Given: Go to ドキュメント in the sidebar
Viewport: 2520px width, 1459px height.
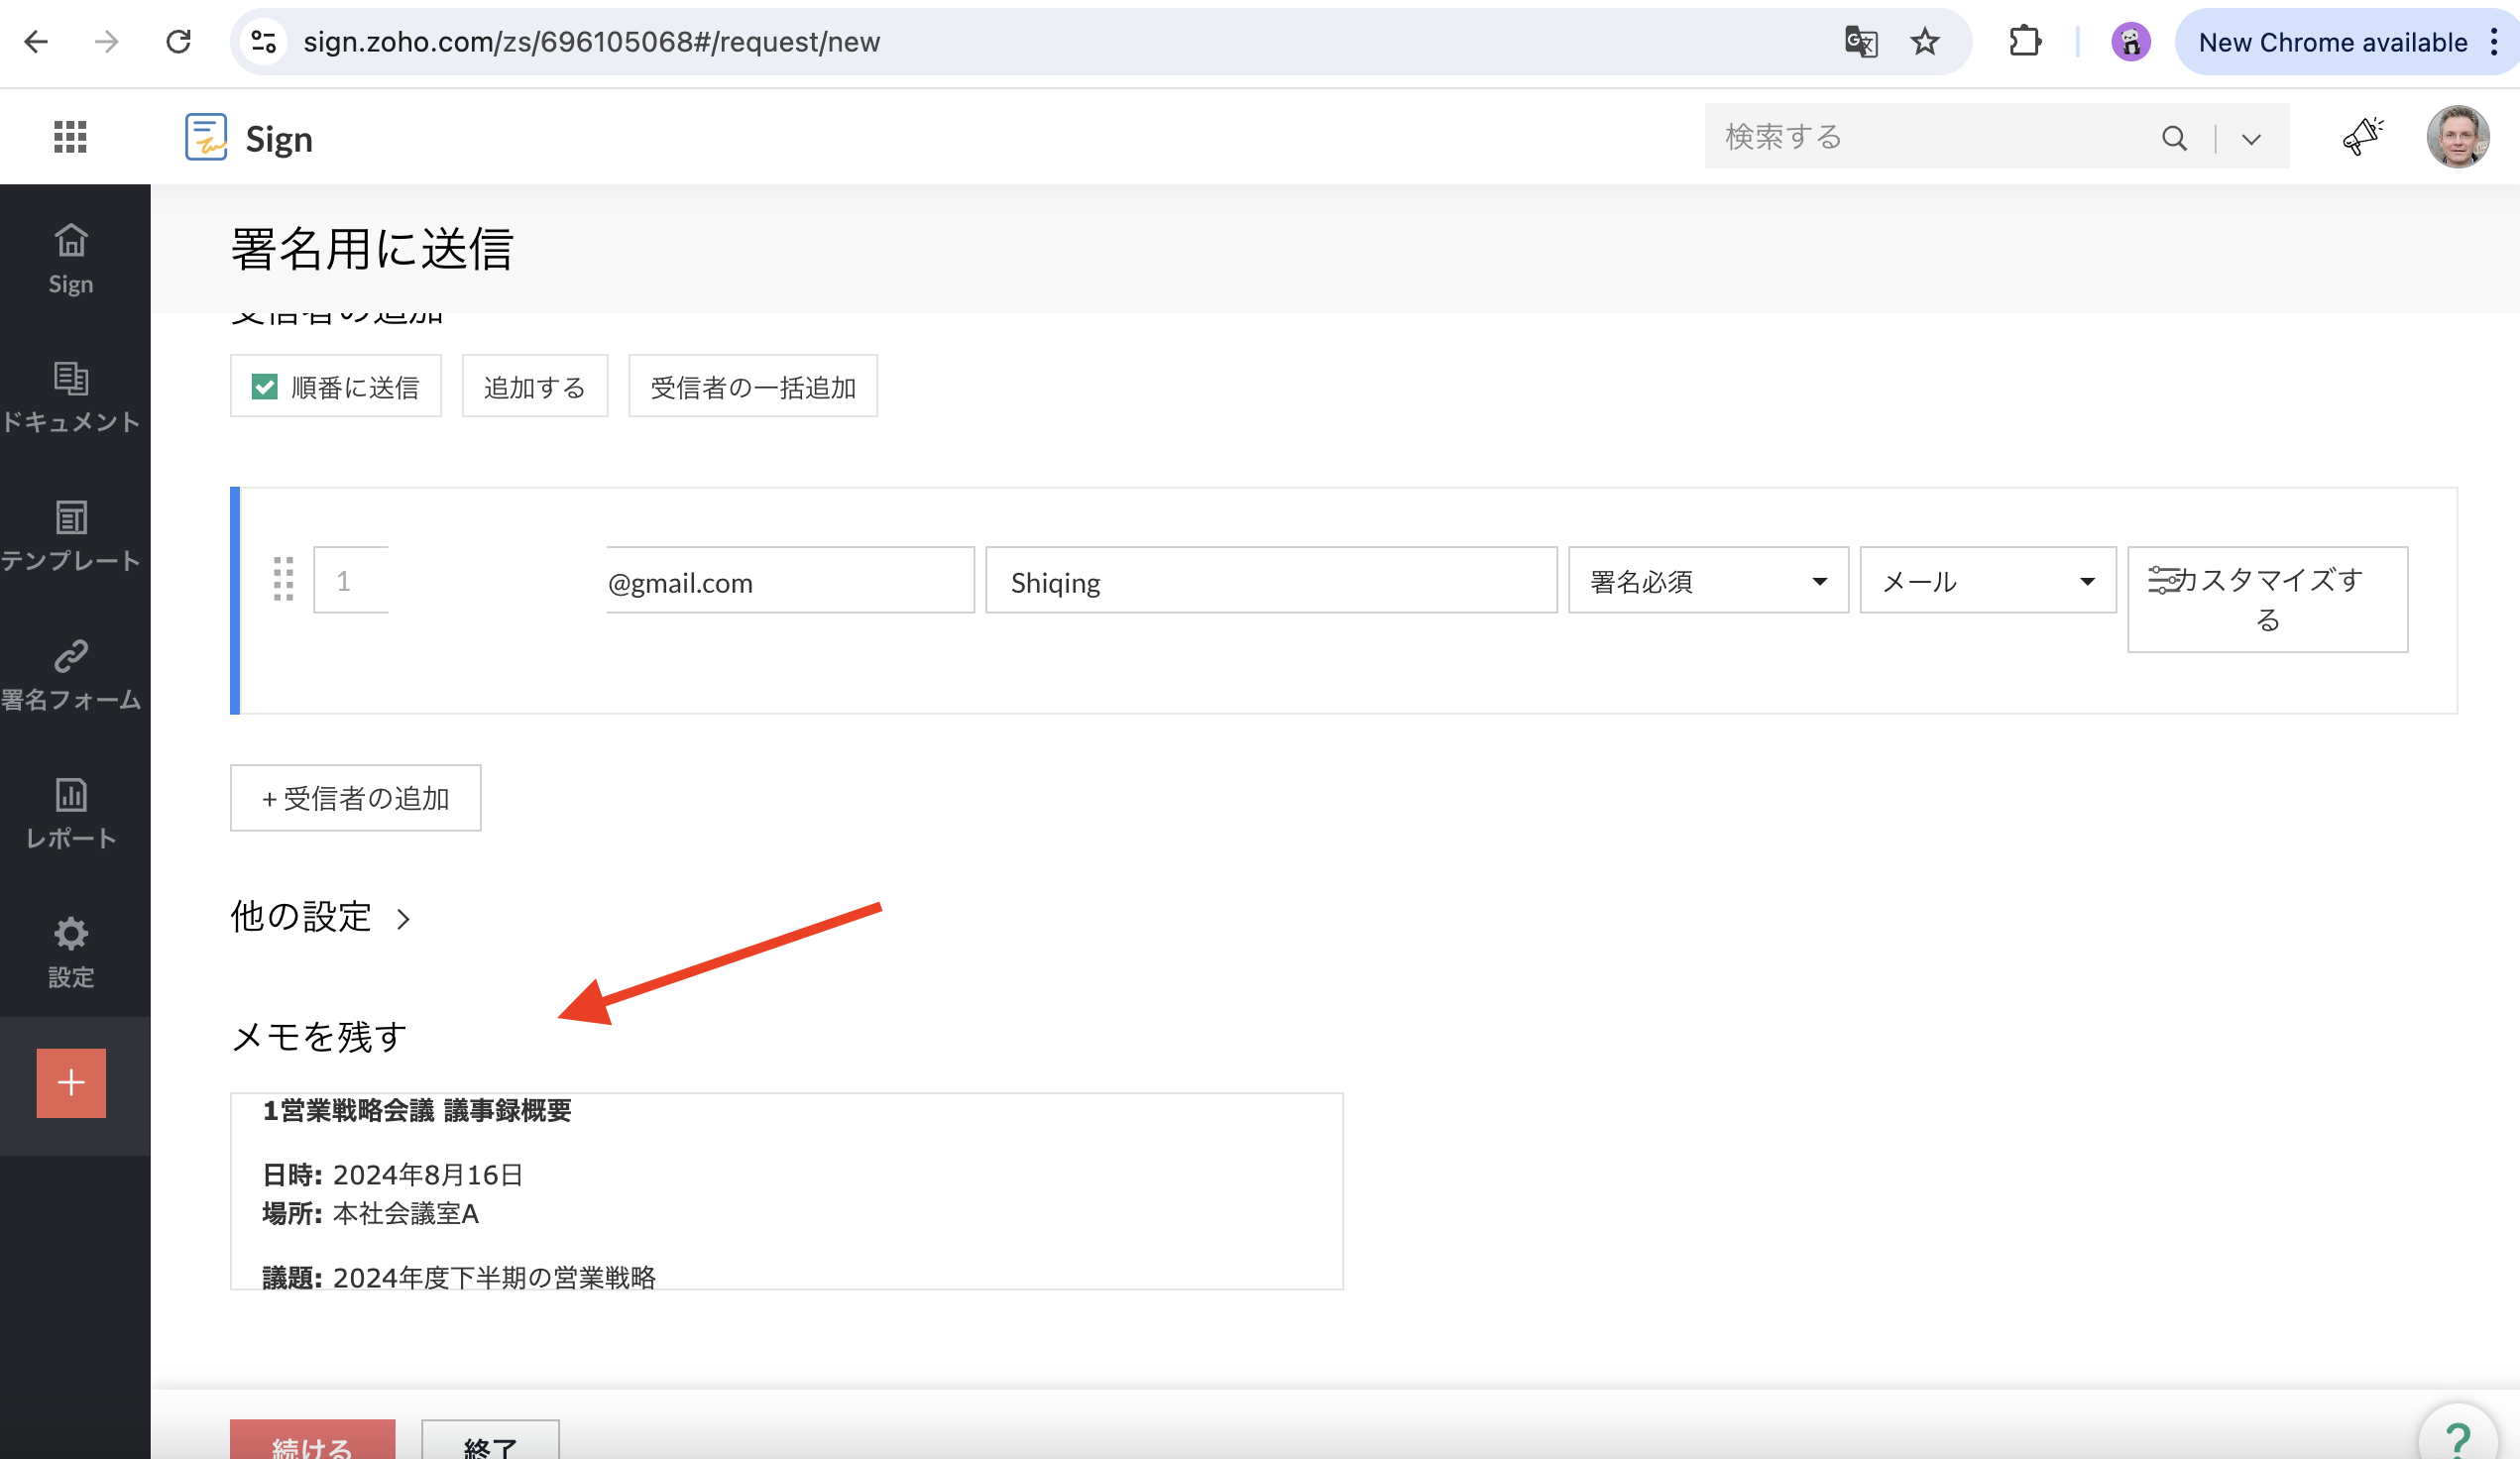Looking at the screenshot, I should [71, 397].
